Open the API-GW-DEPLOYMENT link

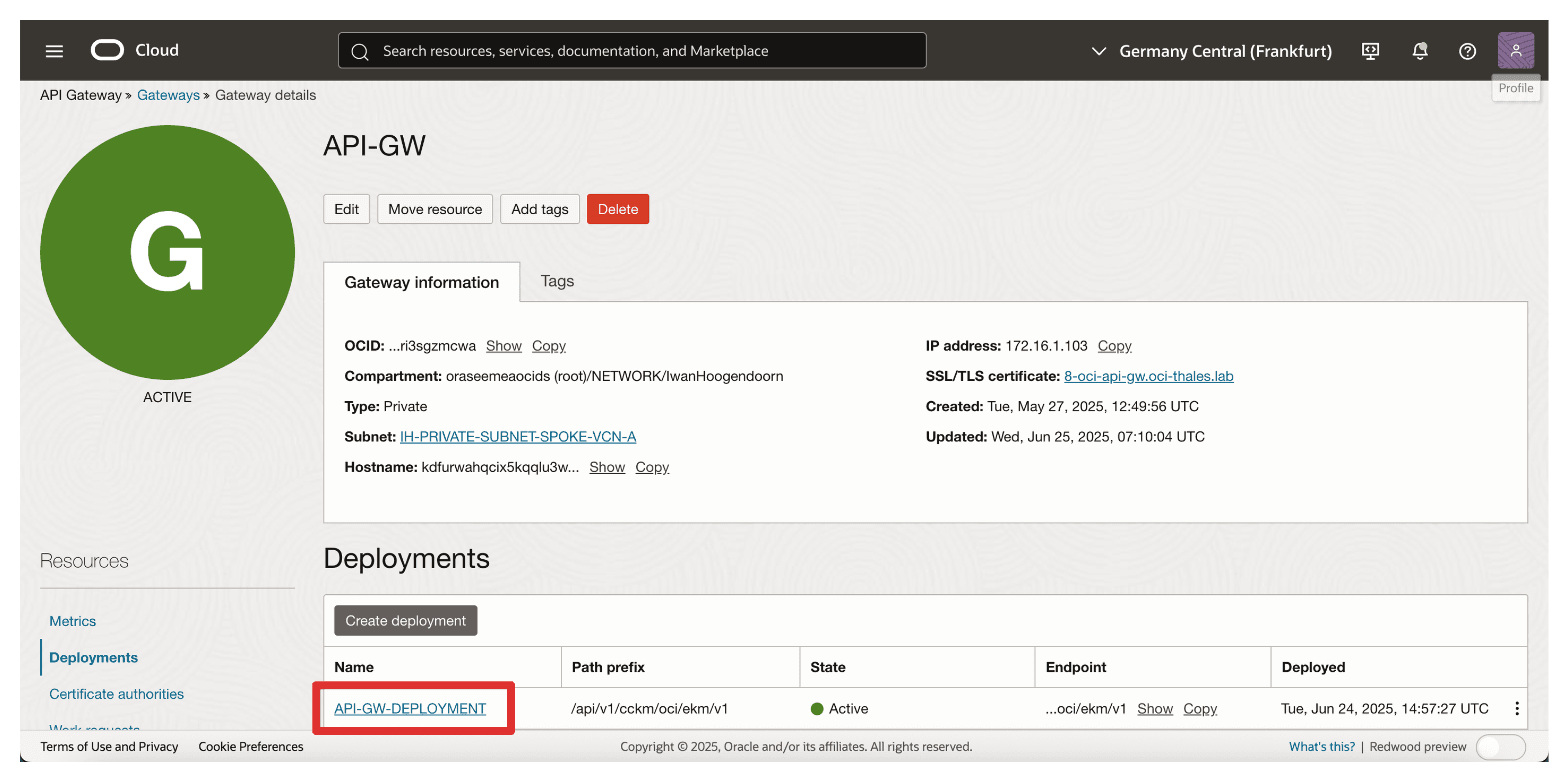(x=410, y=708)
